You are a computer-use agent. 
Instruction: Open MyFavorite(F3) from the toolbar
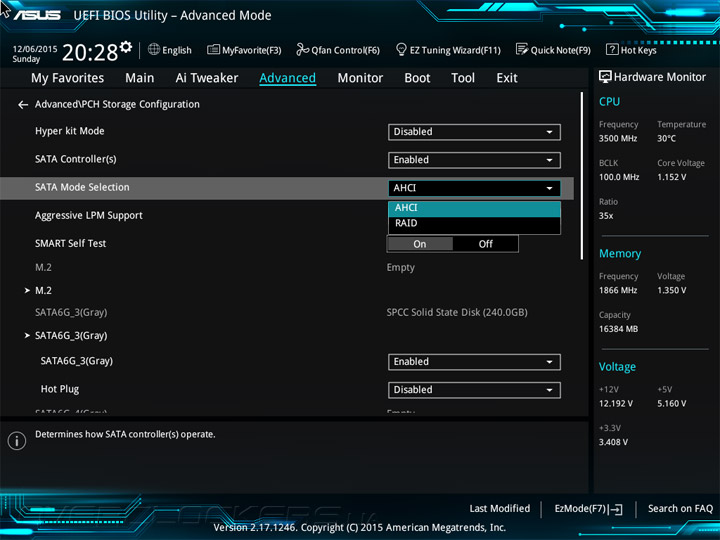pos(244,50)
